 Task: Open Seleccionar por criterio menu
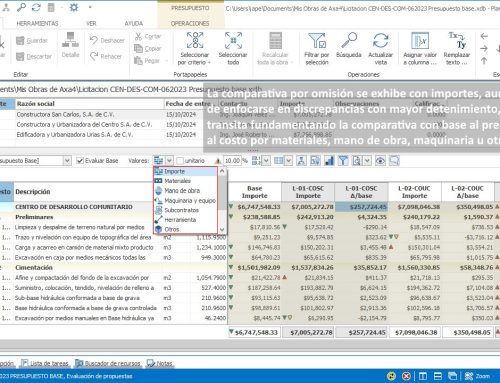[195, 48]
